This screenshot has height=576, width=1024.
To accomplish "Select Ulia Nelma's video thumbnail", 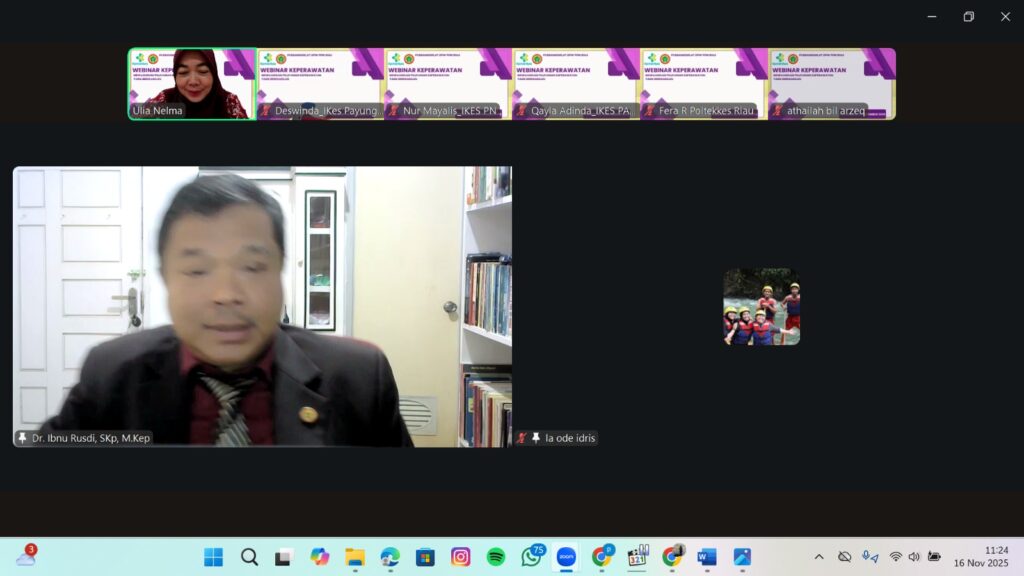I will coord(192,83).
